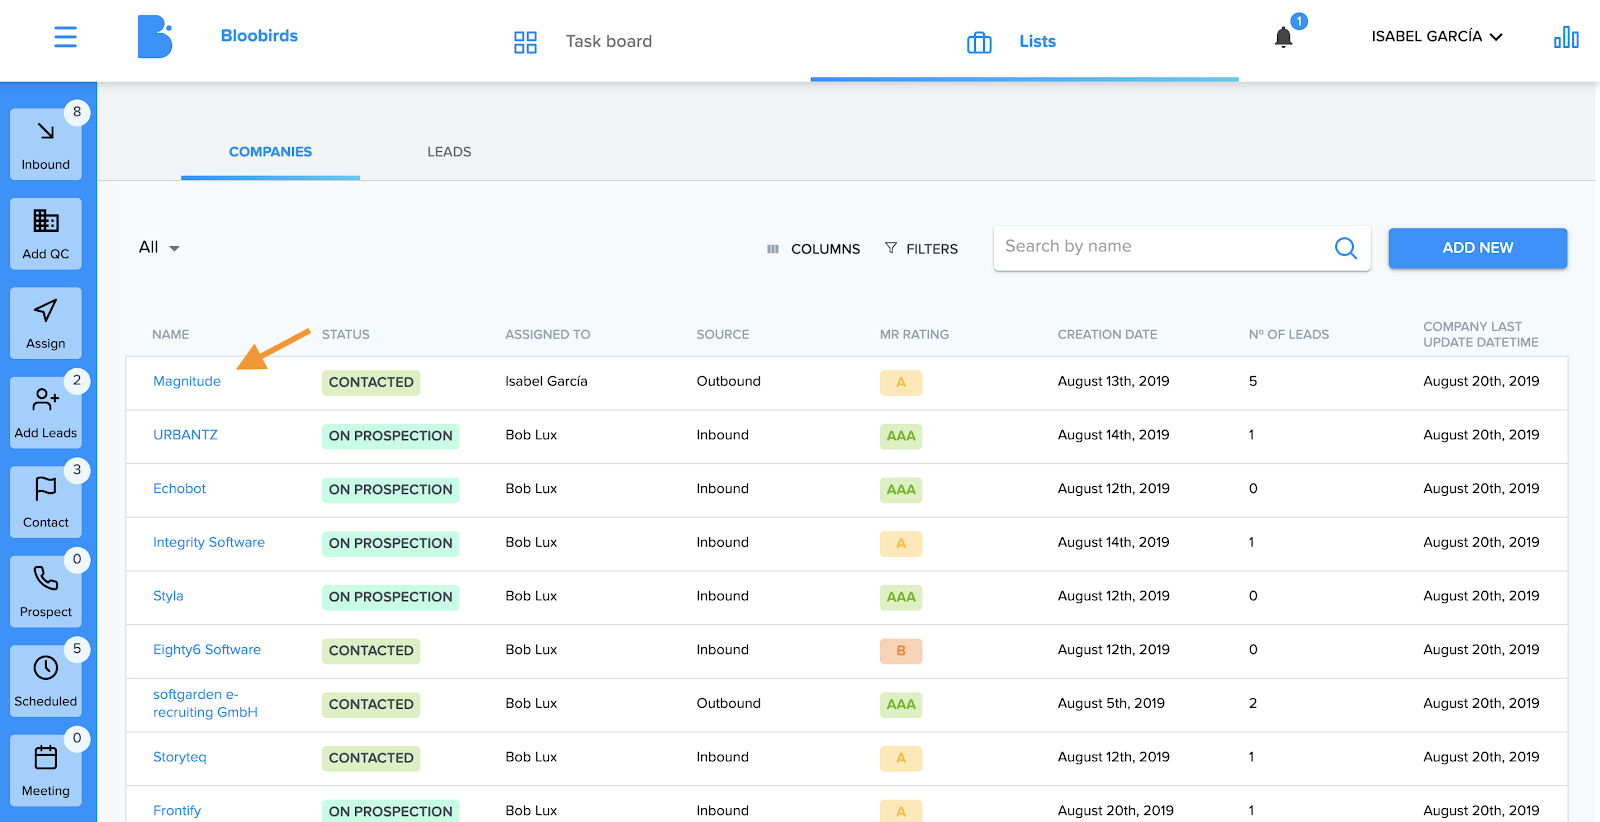Click Storyteq's CONTACTED status badge

(371, 758)
